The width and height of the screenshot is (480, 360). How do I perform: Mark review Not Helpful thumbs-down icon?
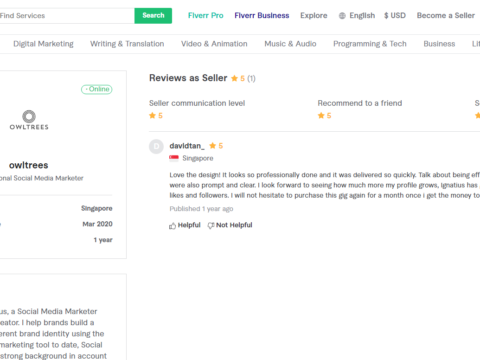[211, 226]
